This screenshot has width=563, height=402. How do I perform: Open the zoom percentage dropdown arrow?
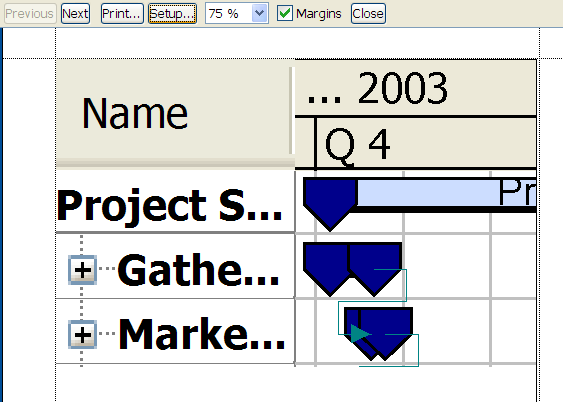[260, 14]
